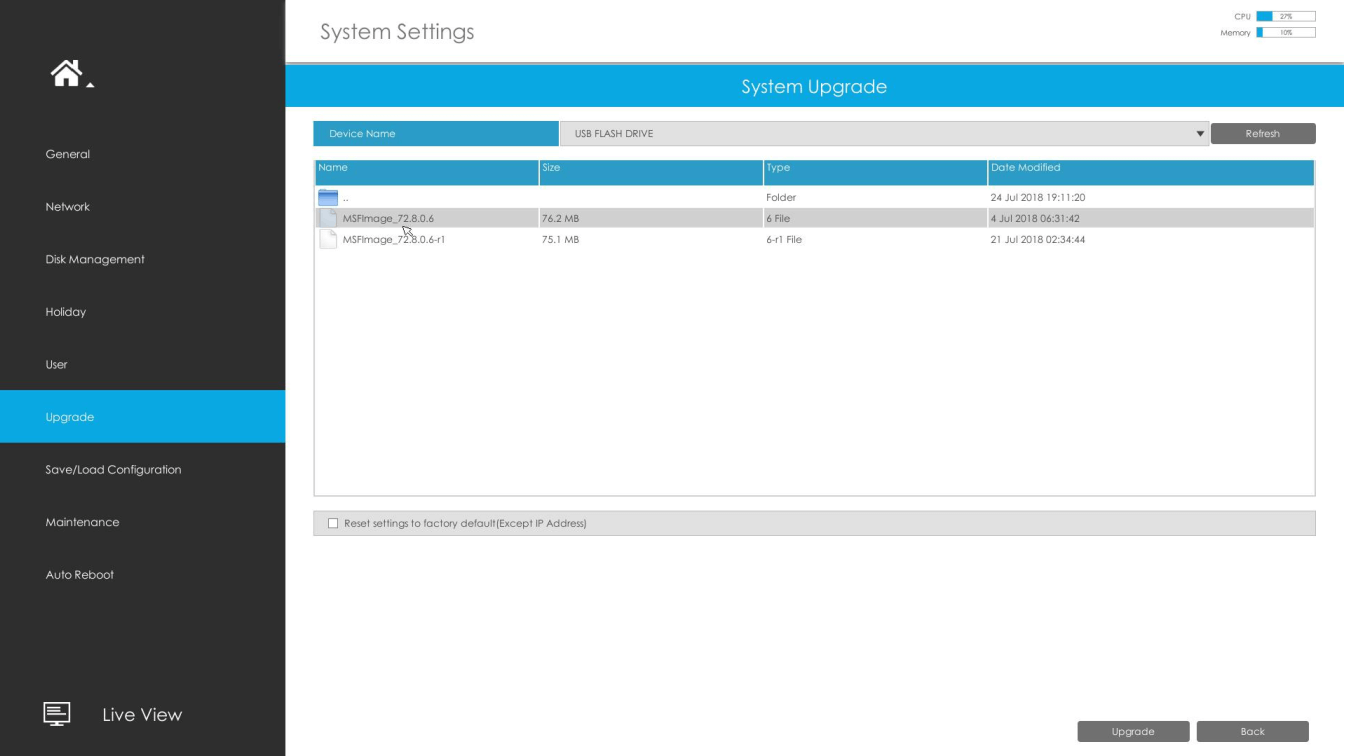Image resolution: width=1352 pixels, height=756 pixels.
Task: Go to Network settings
Action: tap(68, 207)
